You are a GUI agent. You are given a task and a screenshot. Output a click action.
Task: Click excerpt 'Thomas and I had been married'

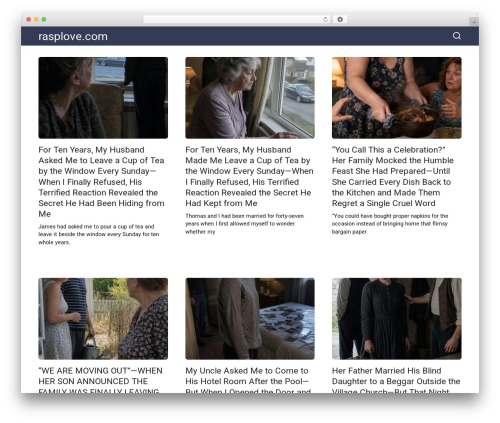pyautogui.click(x=245, y=224)
